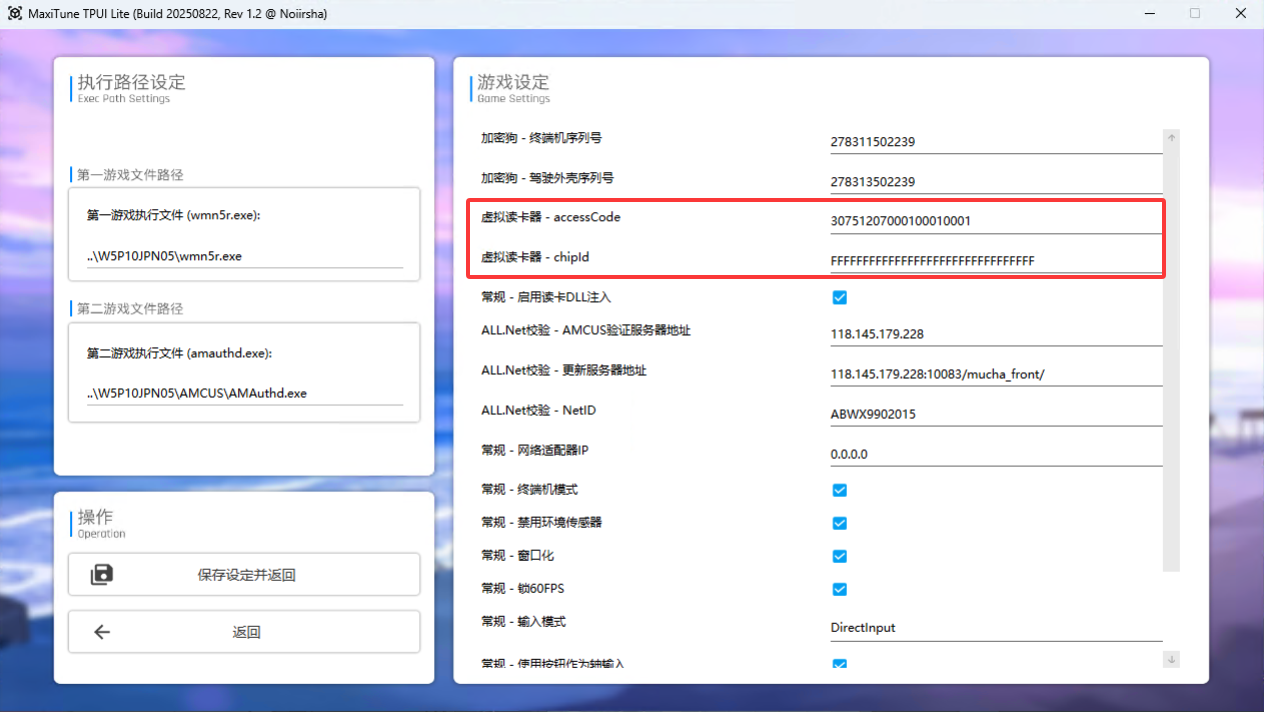Edit the AMCUS验证服务器地址 IP field
The height and width of the screenshot is (712, 1264).
pyautogui.click(x=995, y=334)
